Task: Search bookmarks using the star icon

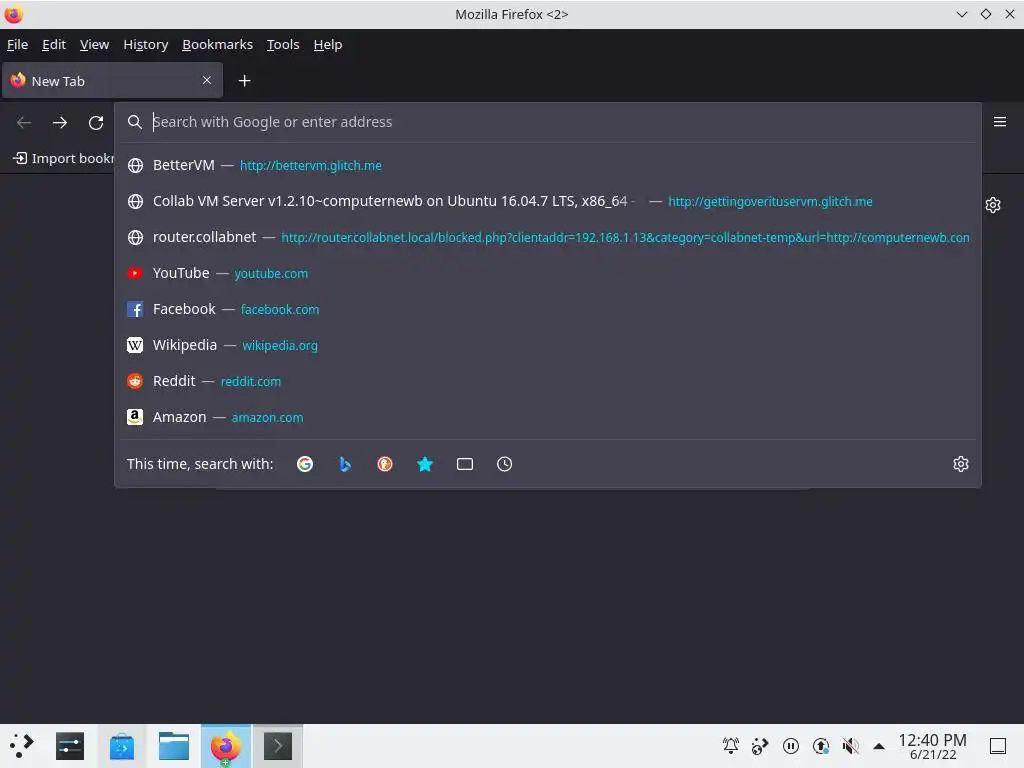Action: tap(424, 464)
